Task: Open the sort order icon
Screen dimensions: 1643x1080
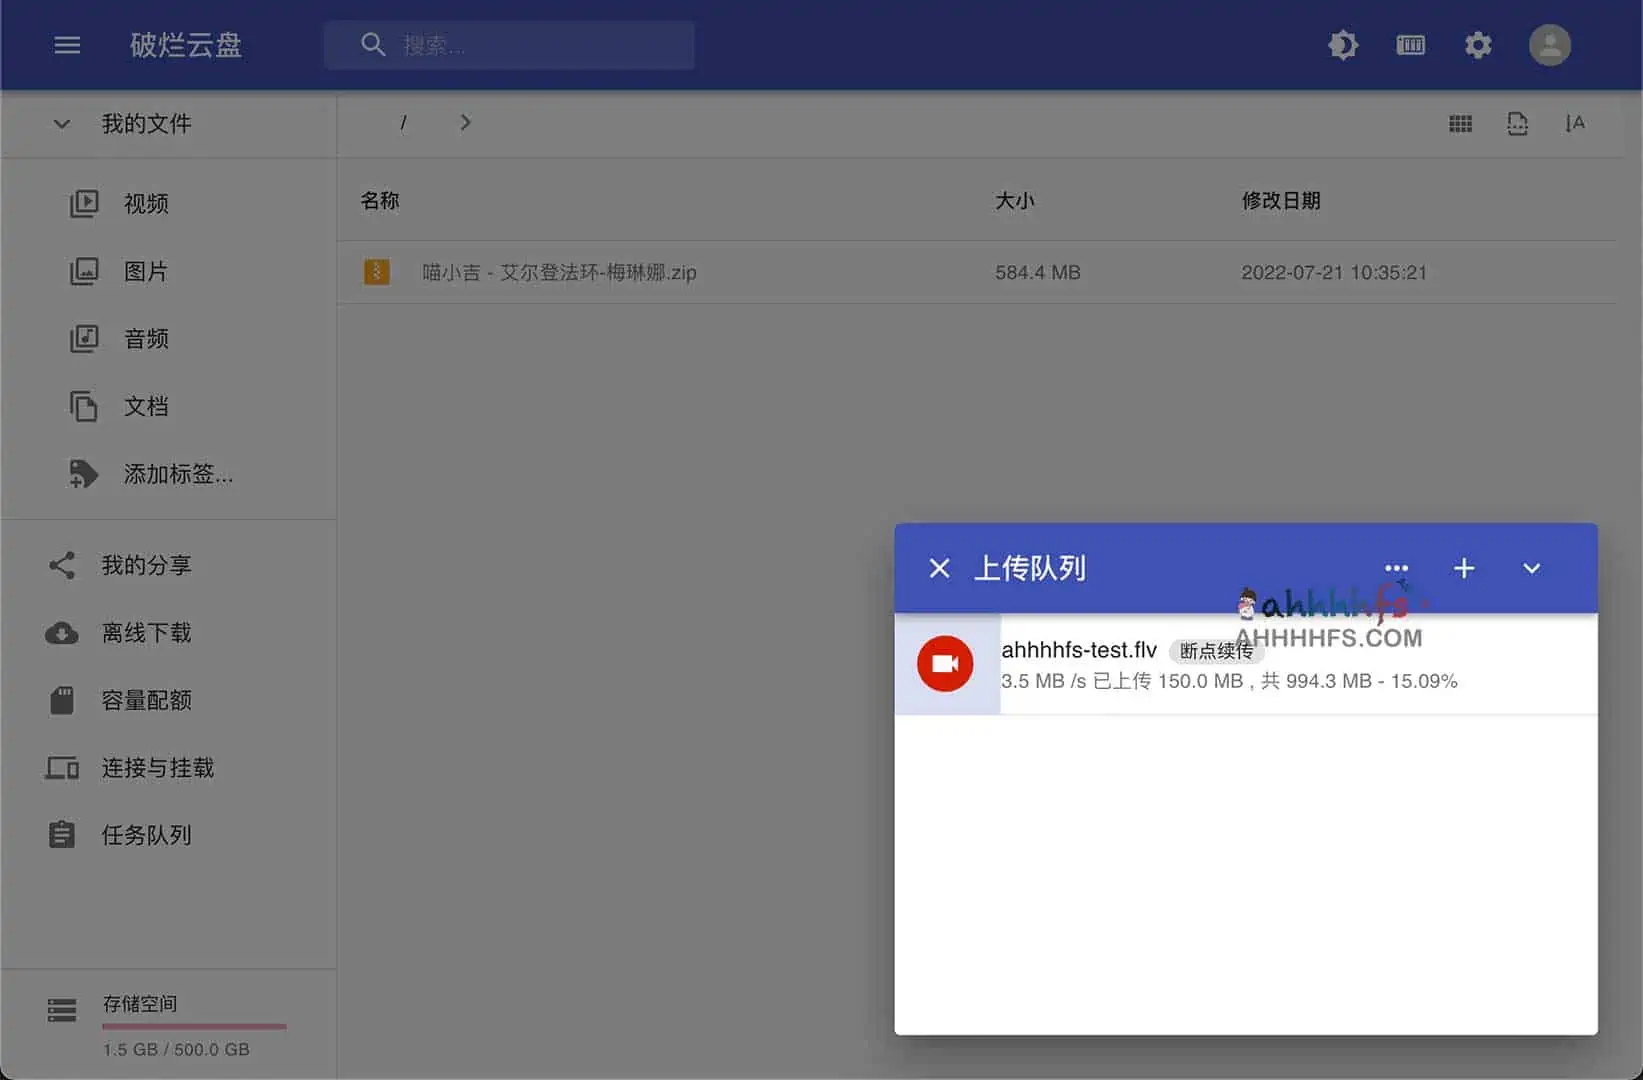Action: point(1575,123)
